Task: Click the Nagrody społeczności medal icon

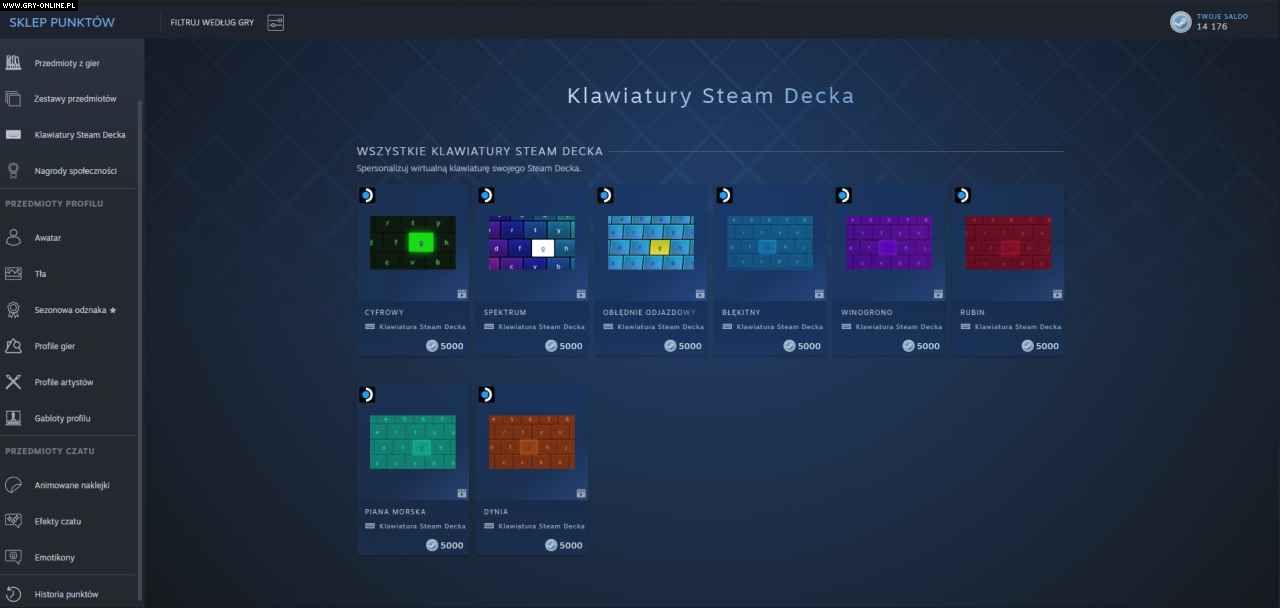Action: 13,171
